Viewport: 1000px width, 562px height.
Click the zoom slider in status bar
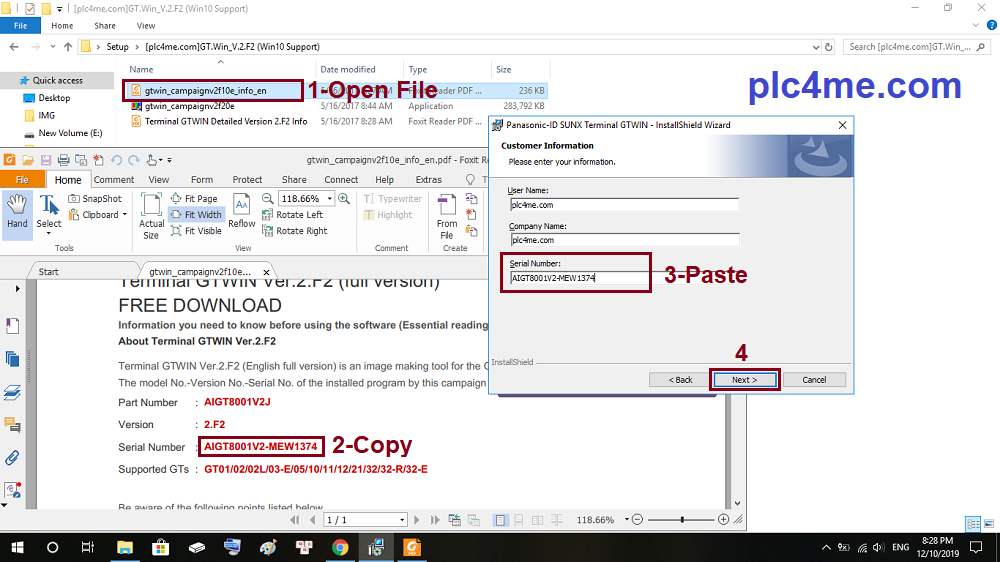(682, 520)
